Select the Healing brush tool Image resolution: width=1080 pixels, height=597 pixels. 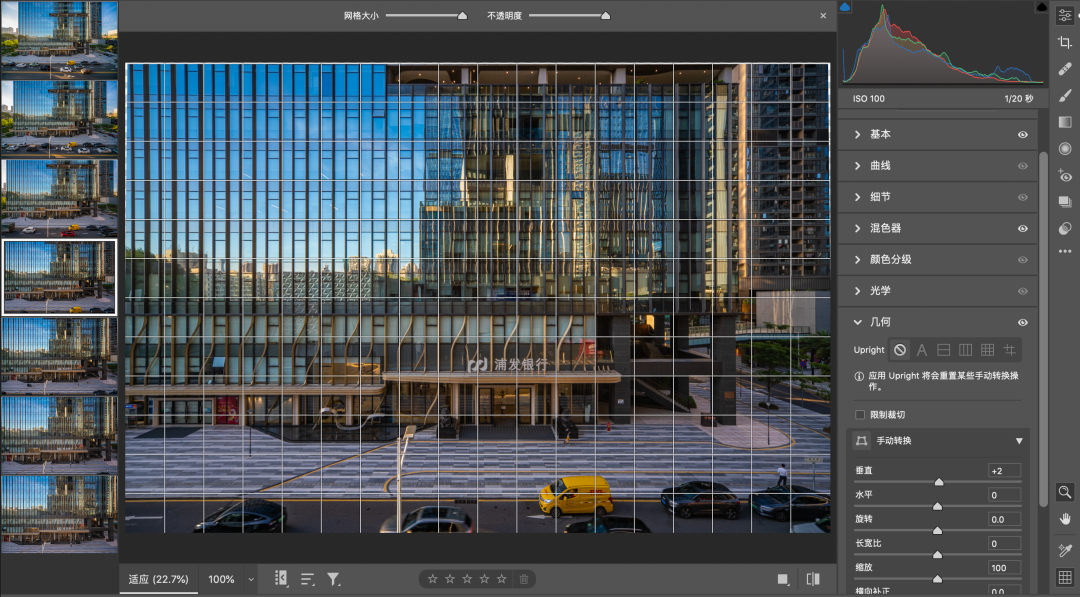pyautogui.click(x=1065, y=69)
